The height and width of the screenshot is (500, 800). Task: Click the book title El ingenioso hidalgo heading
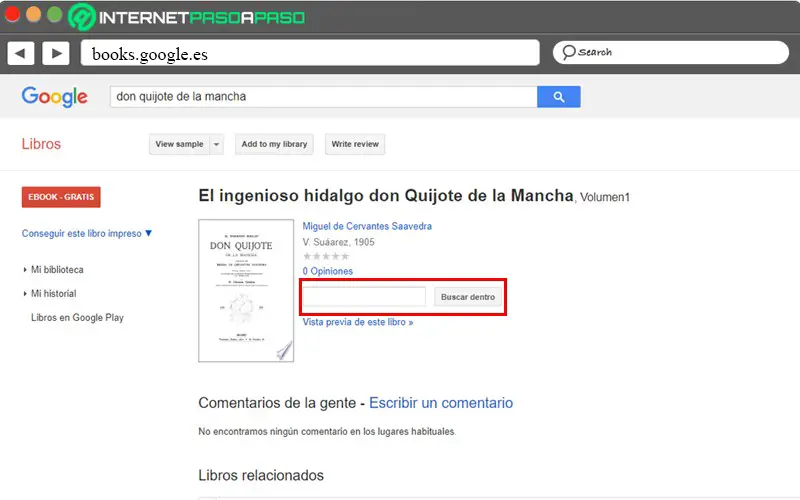[x=386, y=195]
